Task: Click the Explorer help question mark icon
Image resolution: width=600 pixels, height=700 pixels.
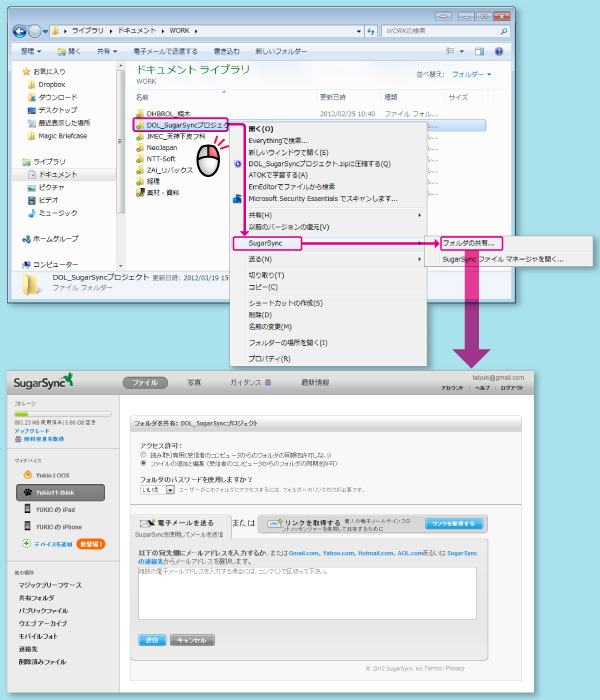Action: click(x=499, y=51)
